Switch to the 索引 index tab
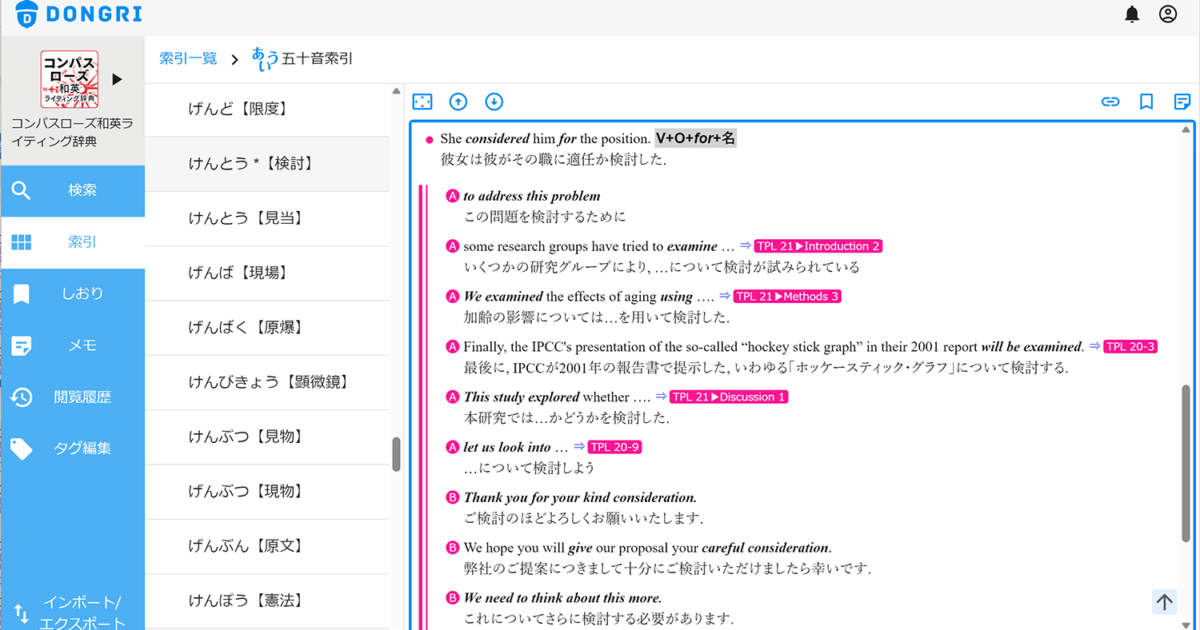The image size is (1200, 630). [x=21, y=240]
